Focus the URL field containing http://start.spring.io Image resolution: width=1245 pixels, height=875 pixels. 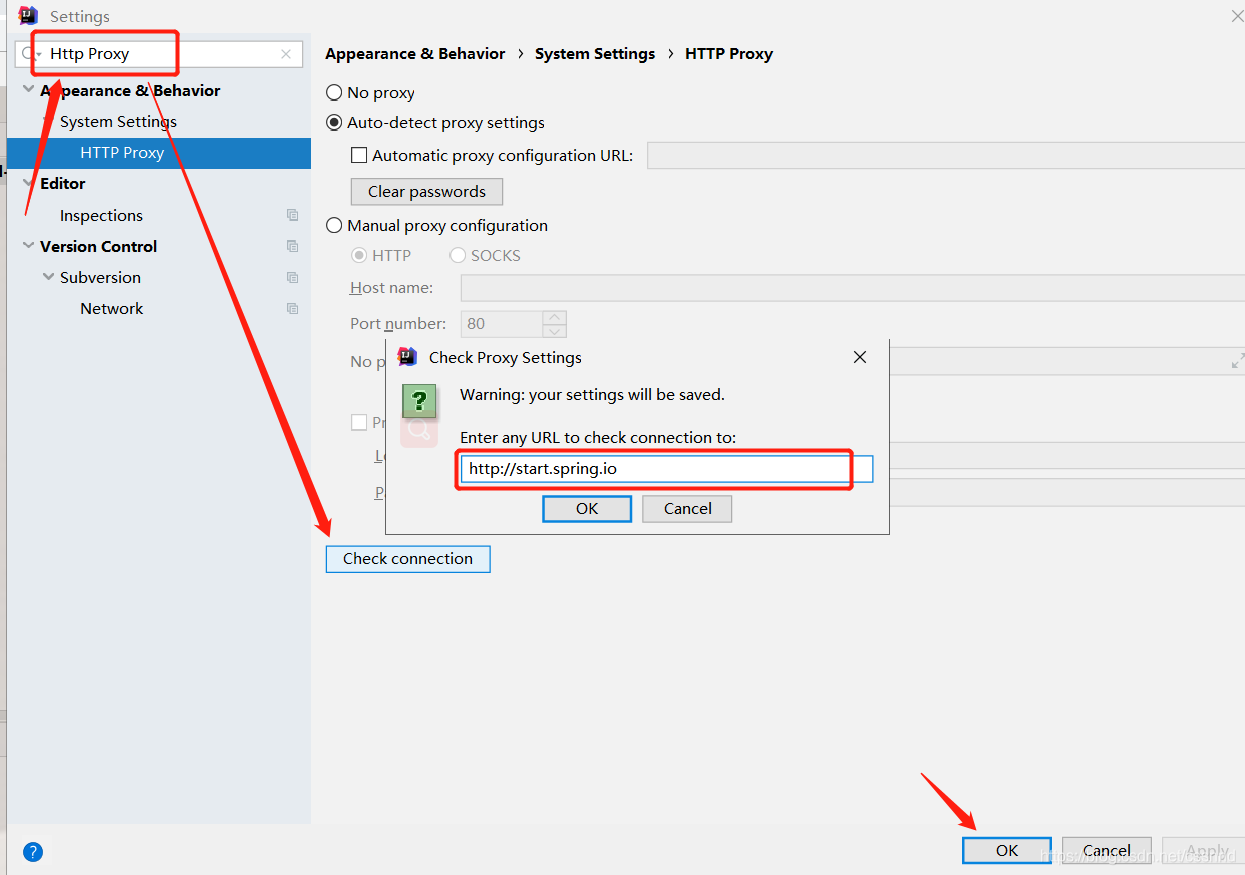point(667,468)
